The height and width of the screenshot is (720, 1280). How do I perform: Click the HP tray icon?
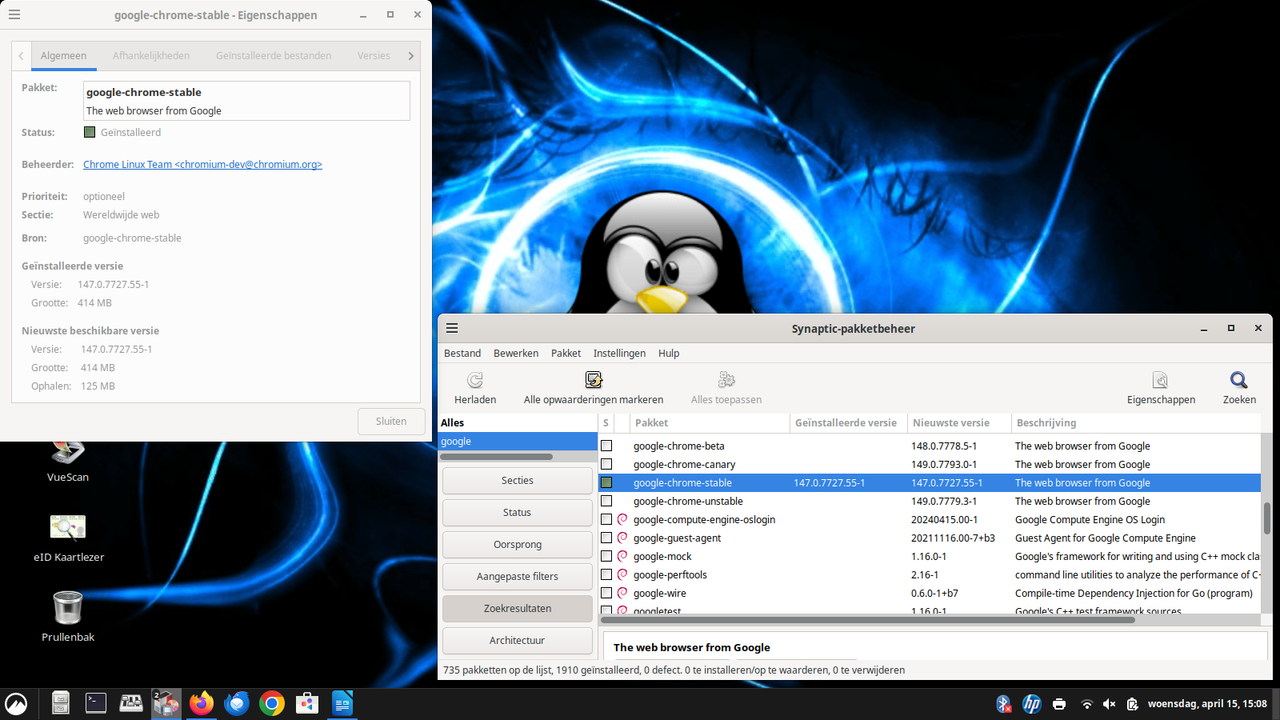tap(1032, 704)
